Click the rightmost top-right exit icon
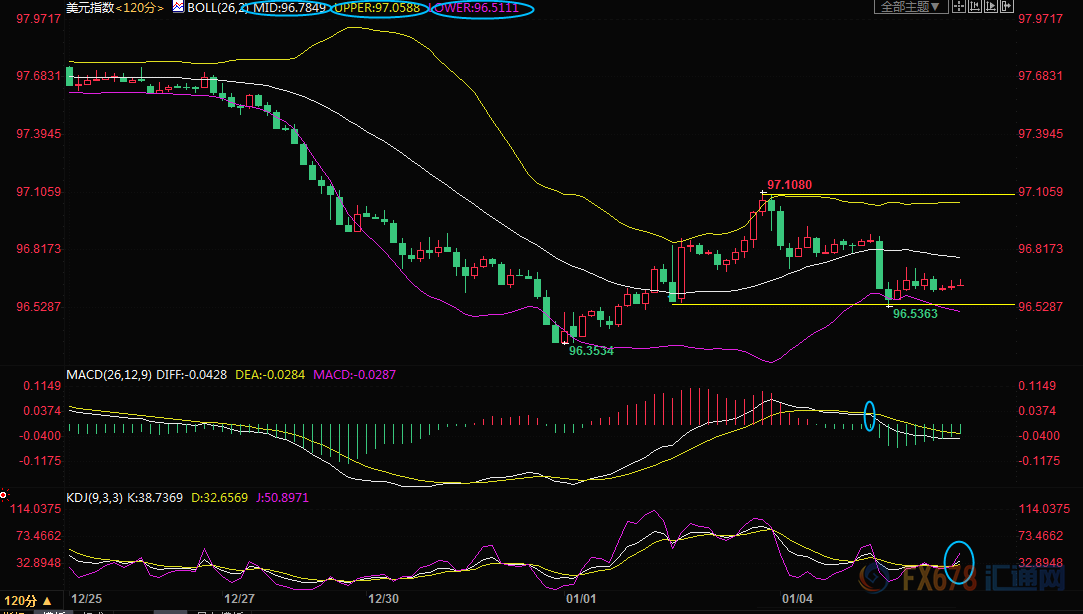This screenshot has width=1083, height=614. [x=1008, y=7]
